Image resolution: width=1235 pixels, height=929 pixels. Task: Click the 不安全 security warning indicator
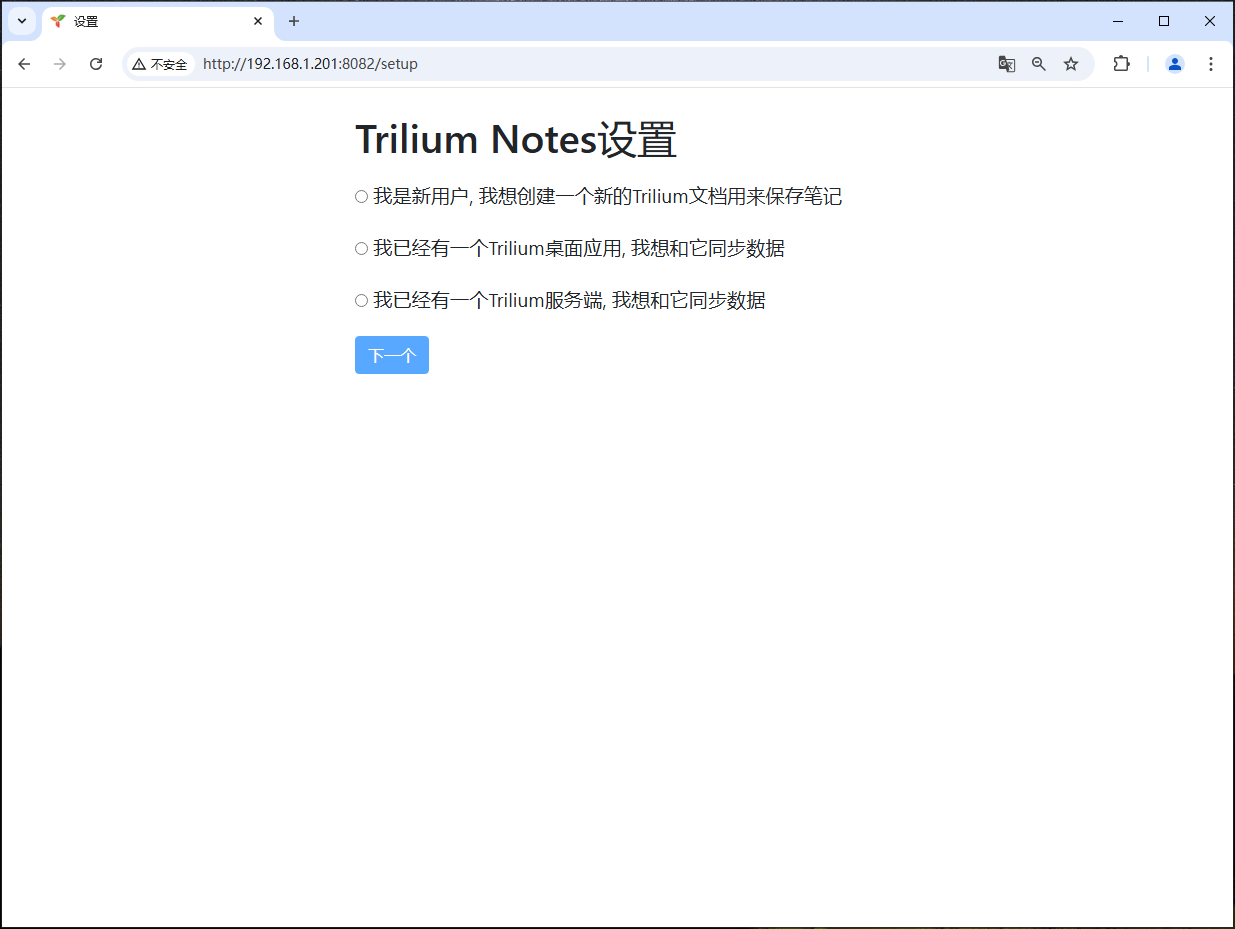click(x=160, y=63)
